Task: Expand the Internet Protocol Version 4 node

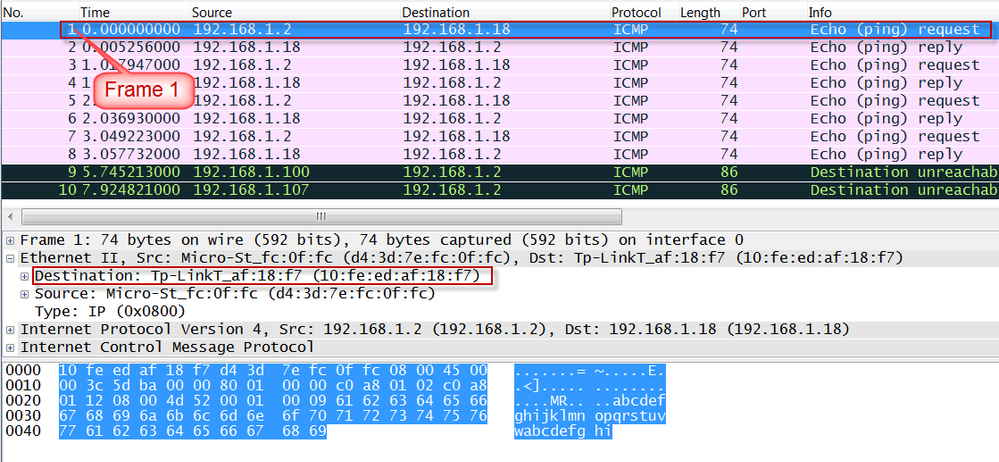Action: coord(10,330)
